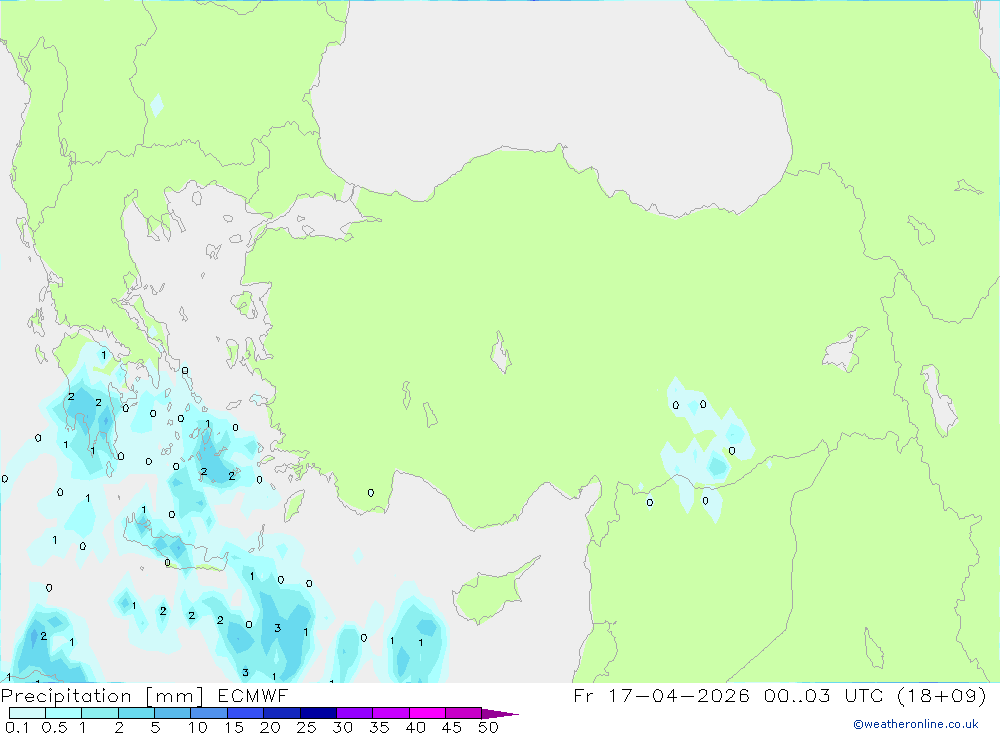The width and height of the screenshot is (1000, 733).
Task: Click the legend scale label '40'
Action: [415, 727]
